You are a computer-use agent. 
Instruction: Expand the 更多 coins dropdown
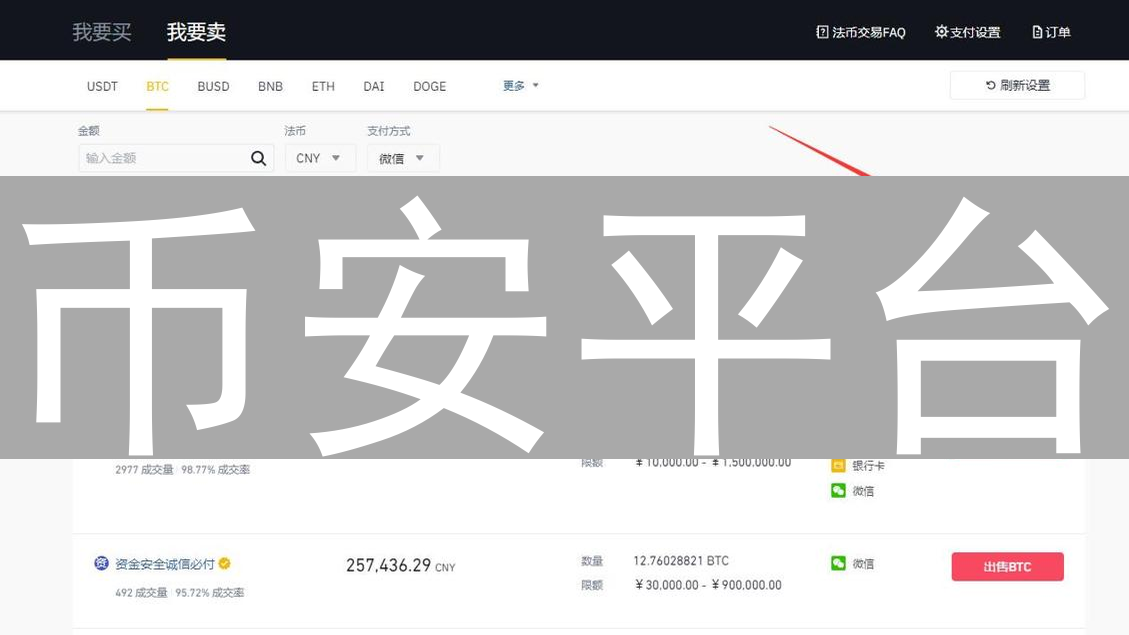[x=521, y=86]
